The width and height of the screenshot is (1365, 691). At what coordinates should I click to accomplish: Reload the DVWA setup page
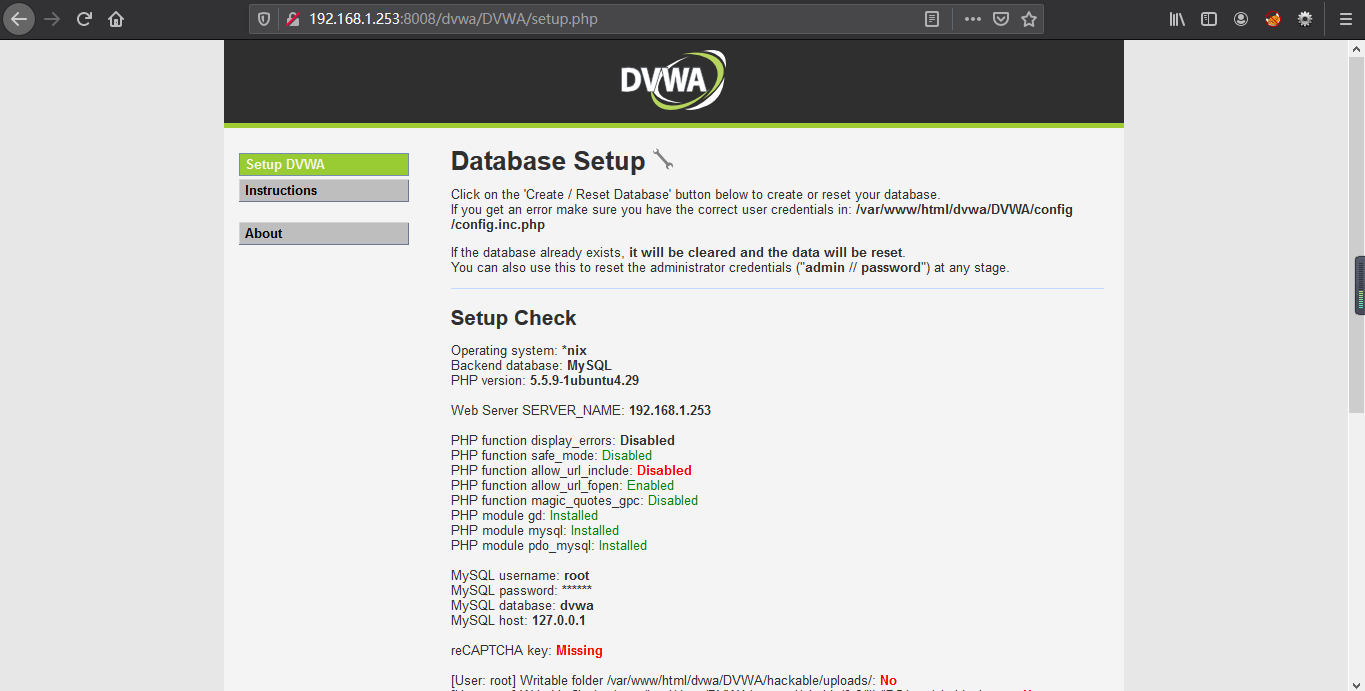point(83,18)
